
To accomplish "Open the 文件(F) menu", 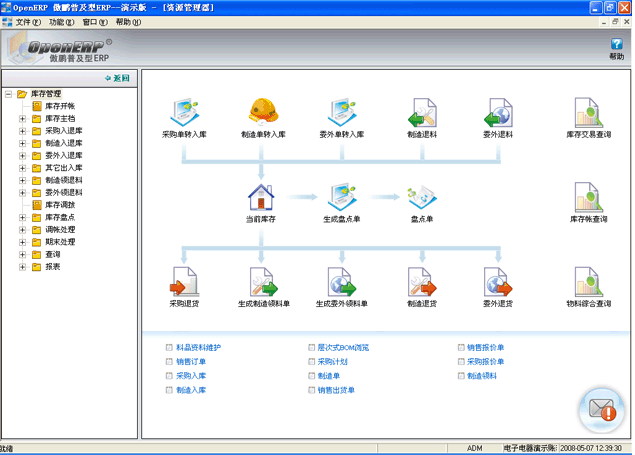I will click(28, 21).
